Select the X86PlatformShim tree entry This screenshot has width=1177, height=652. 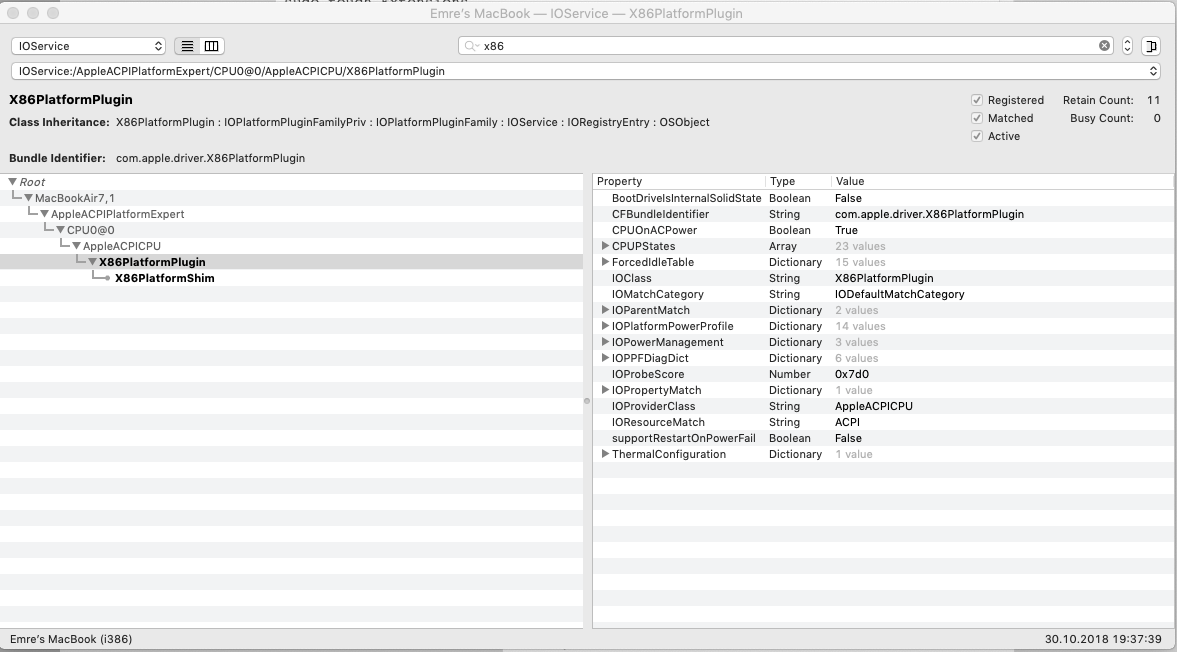click(x=164, y=278)
